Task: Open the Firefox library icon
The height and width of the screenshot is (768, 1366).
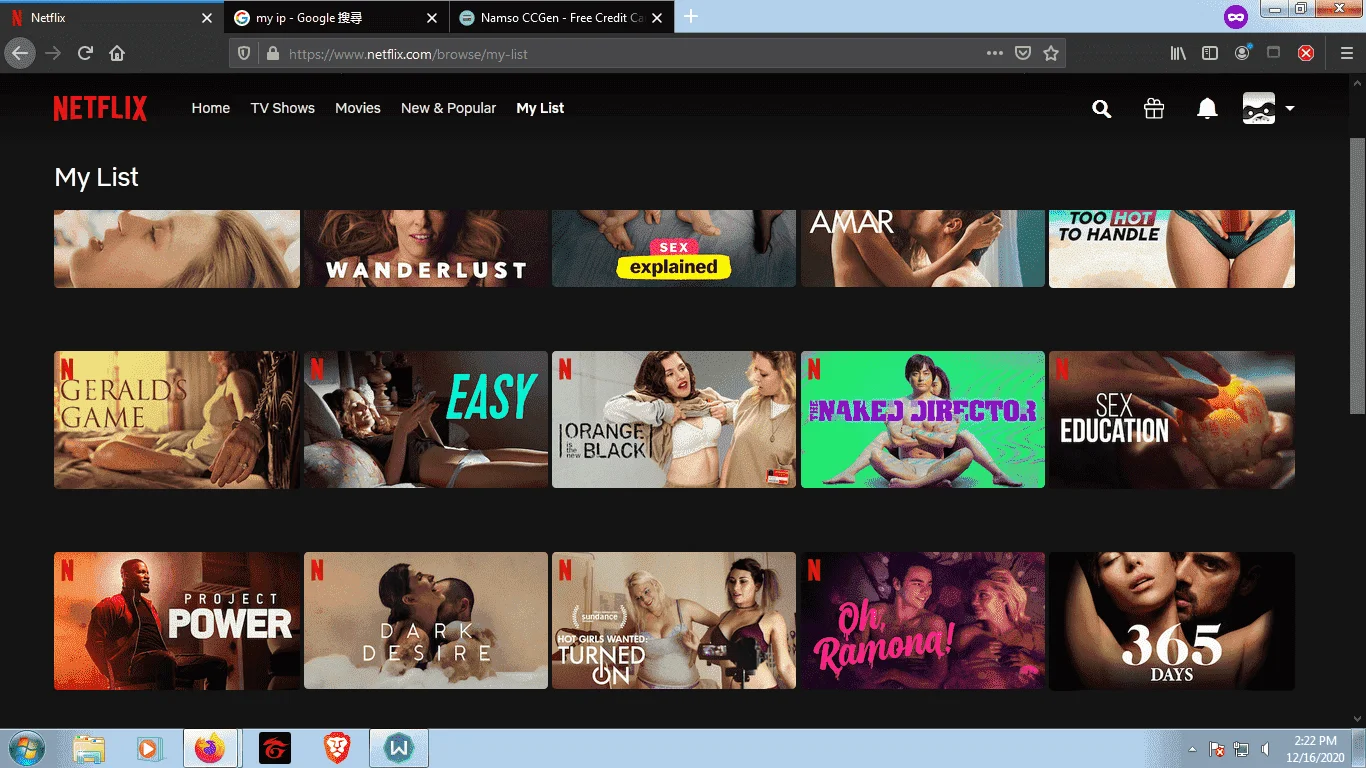Action: point(1178,54)
